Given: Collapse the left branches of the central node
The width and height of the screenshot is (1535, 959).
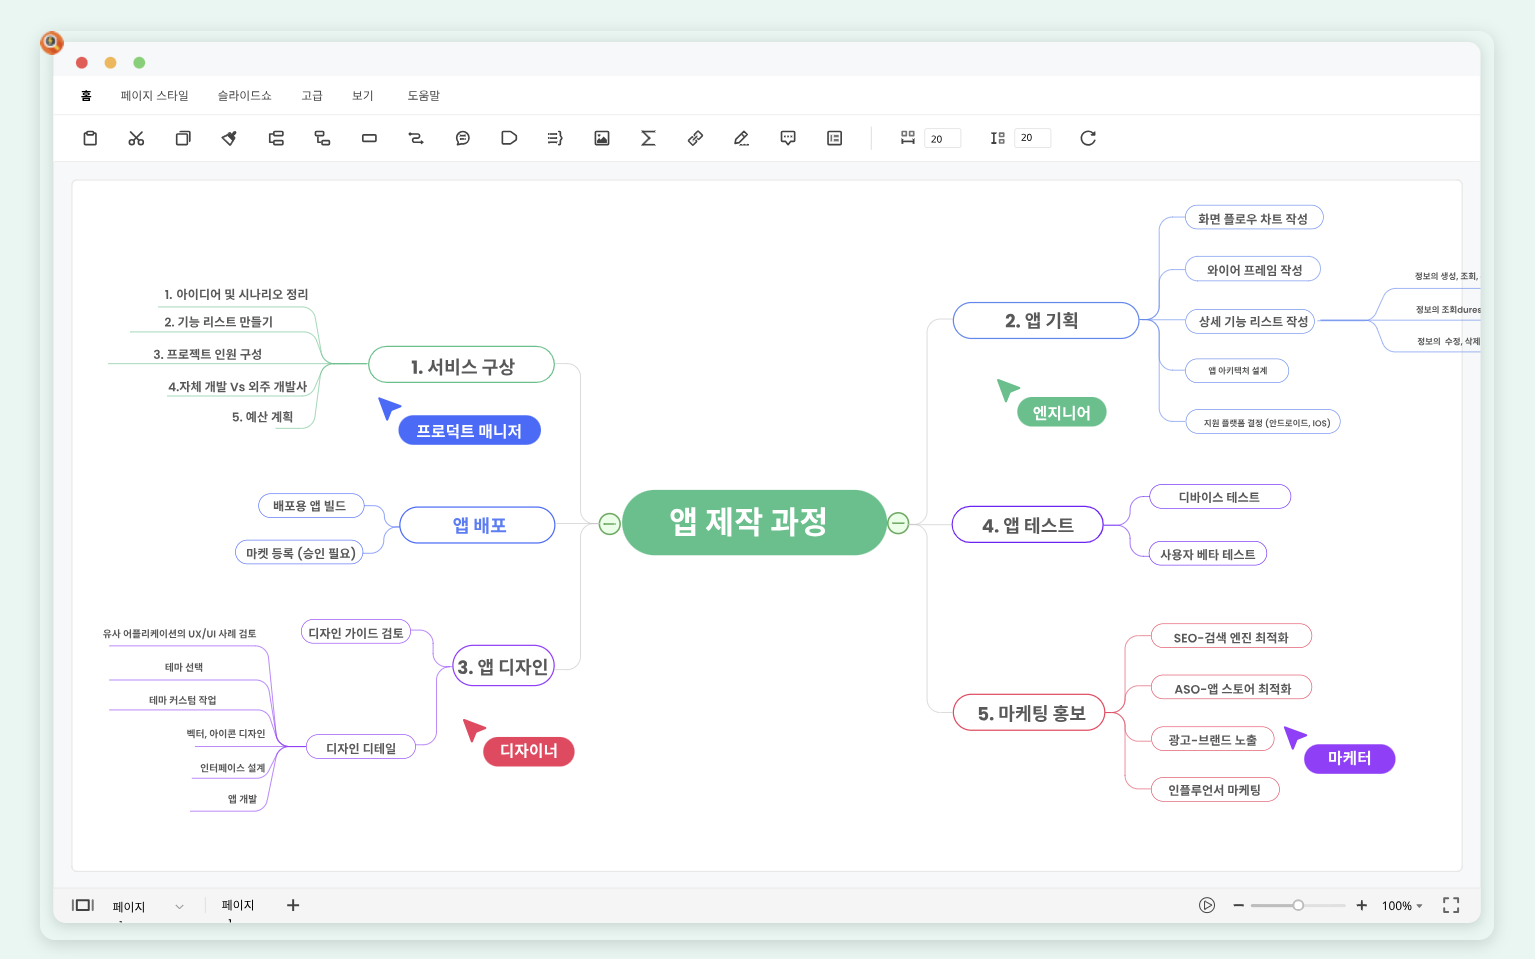Looking at the screenshot, I should click(609, 523).
